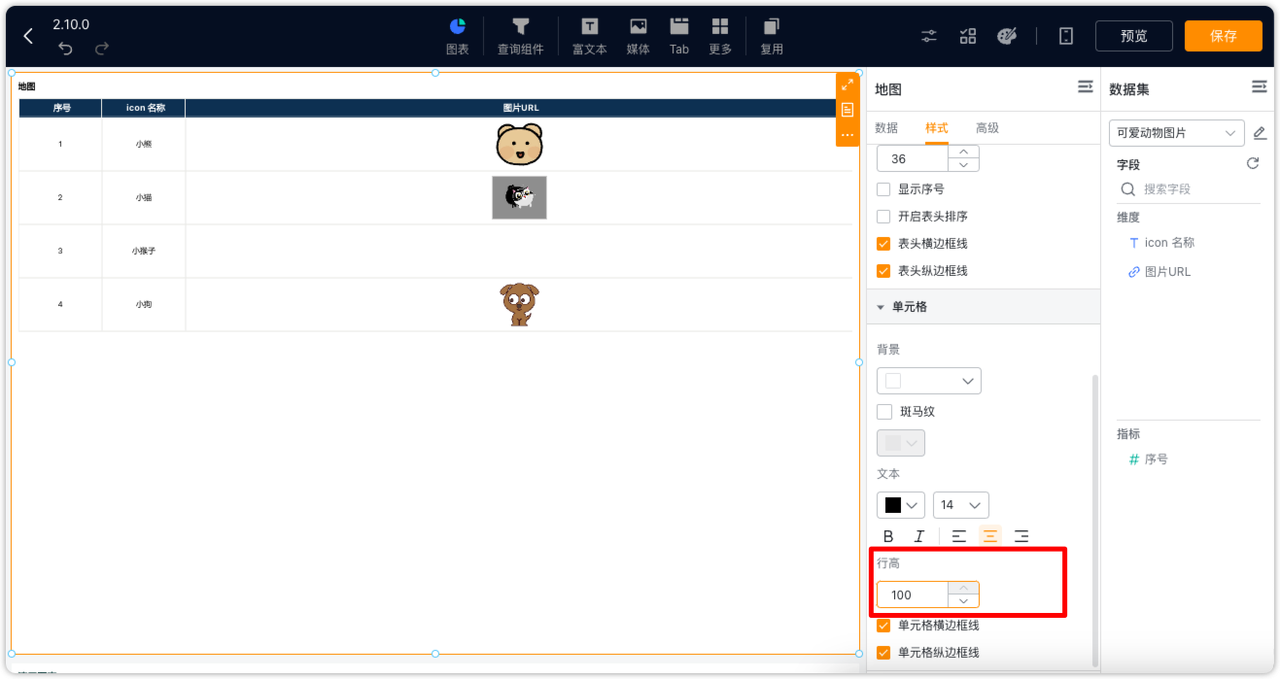This screenshot has height=679, width=1280.
Task: Increase the 行高 value with up arrow
Action: pos(963,588)
